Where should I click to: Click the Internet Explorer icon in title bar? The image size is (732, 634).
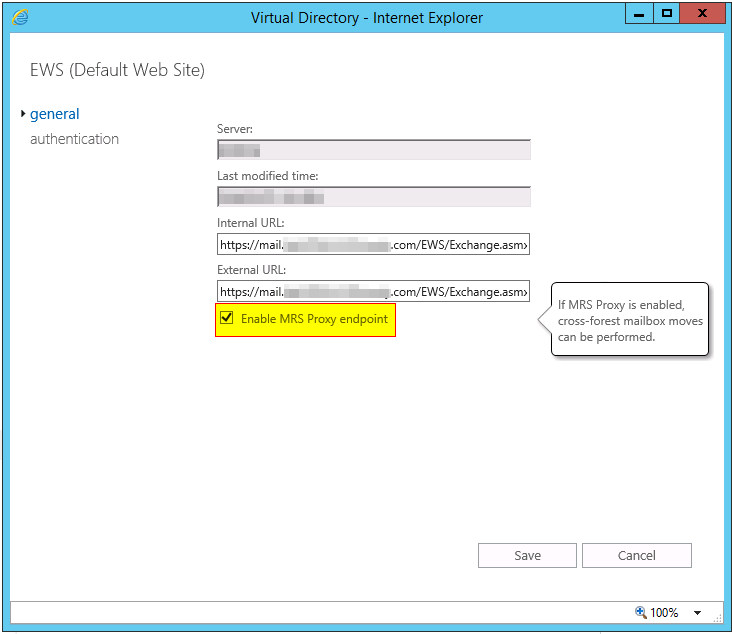pyautogui.click(x=19, y=17)
